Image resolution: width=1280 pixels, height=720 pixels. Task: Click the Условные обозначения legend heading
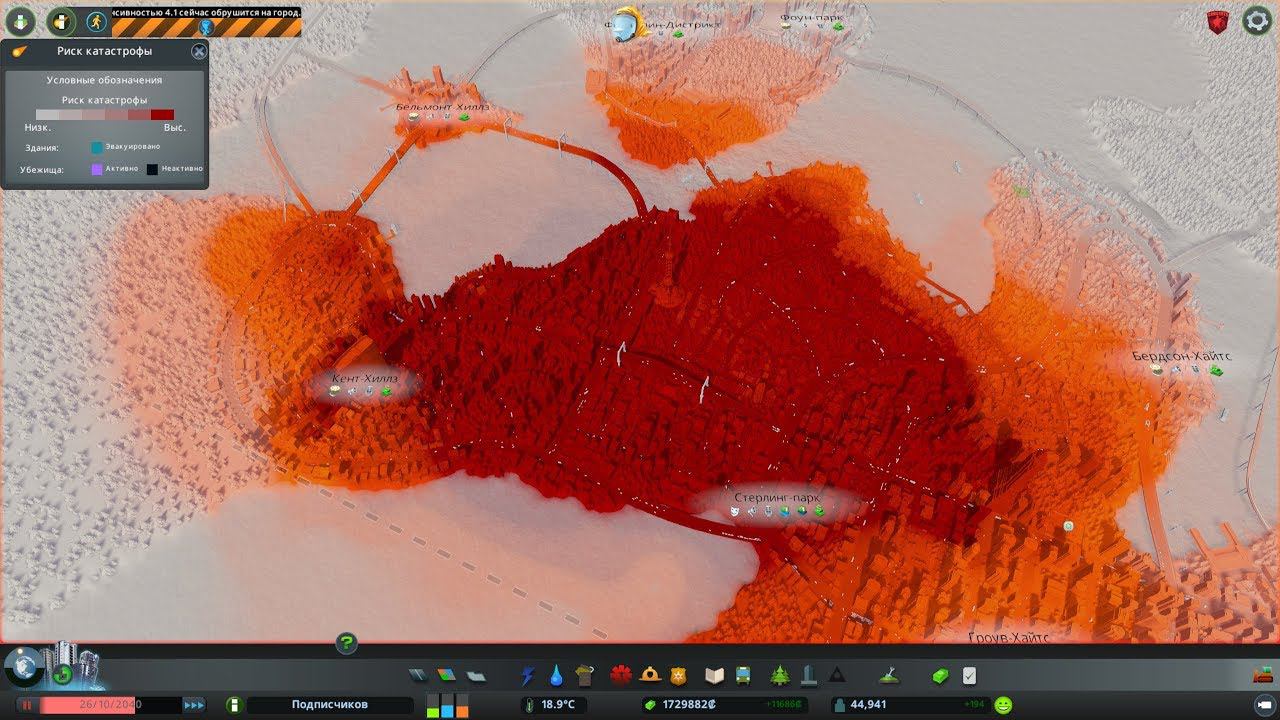[104, 80]
